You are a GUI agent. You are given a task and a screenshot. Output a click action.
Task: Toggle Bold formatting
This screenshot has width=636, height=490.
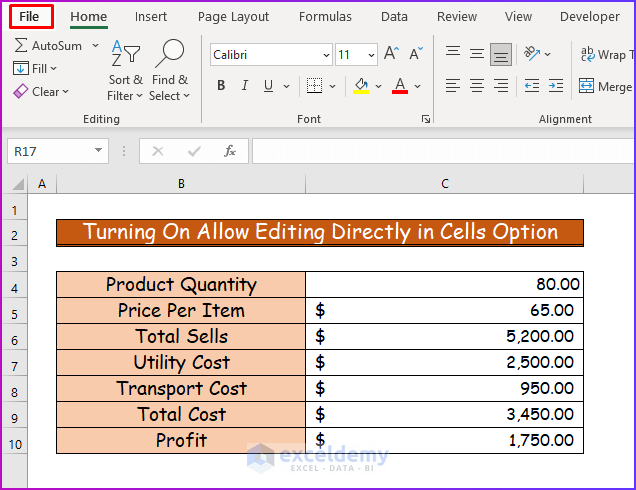click(x=221, y=86)
